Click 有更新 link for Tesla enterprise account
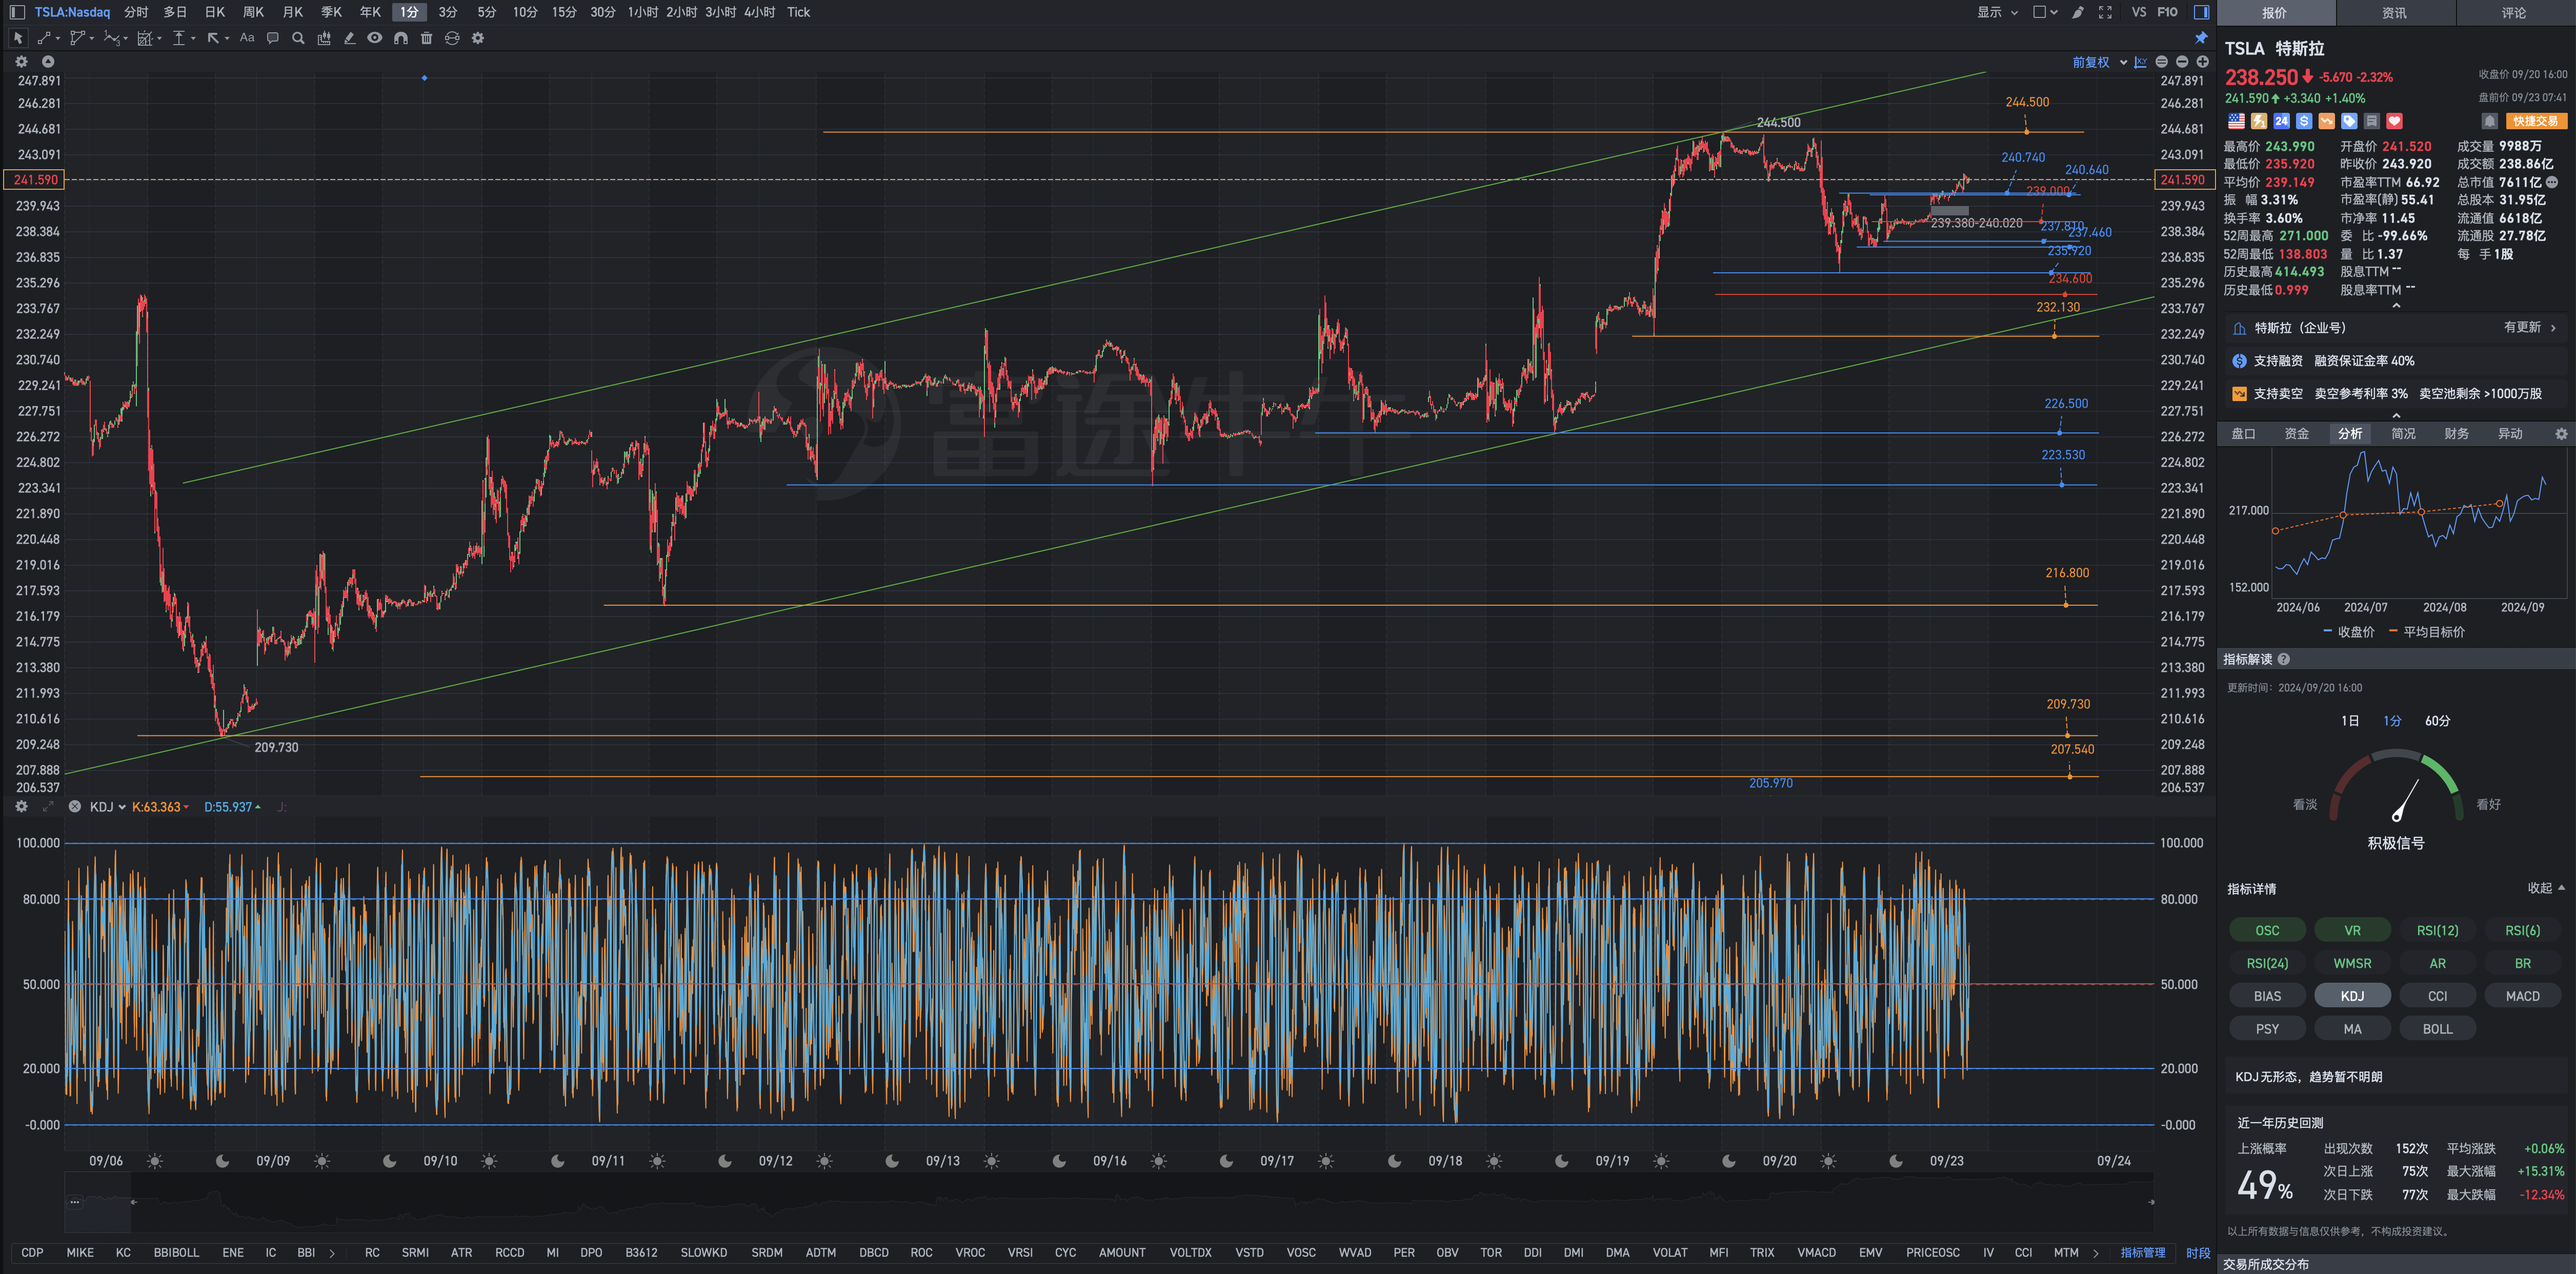The image size is (2576, 1274). coord(2529,327)
